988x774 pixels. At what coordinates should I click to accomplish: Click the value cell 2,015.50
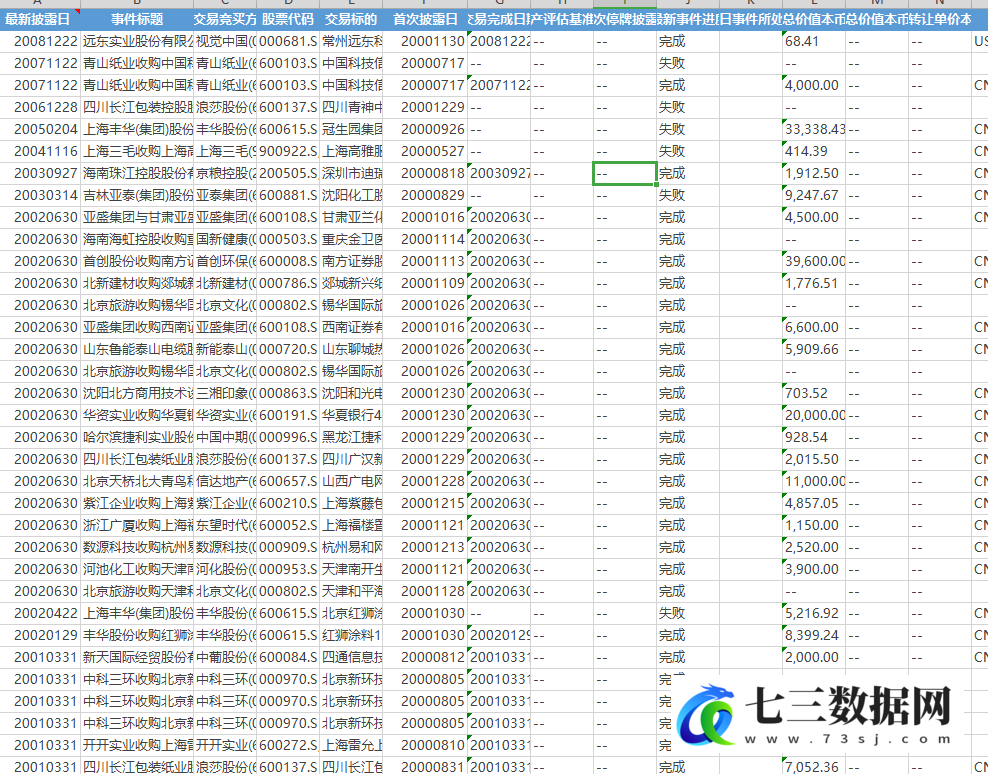pos(814,459)
